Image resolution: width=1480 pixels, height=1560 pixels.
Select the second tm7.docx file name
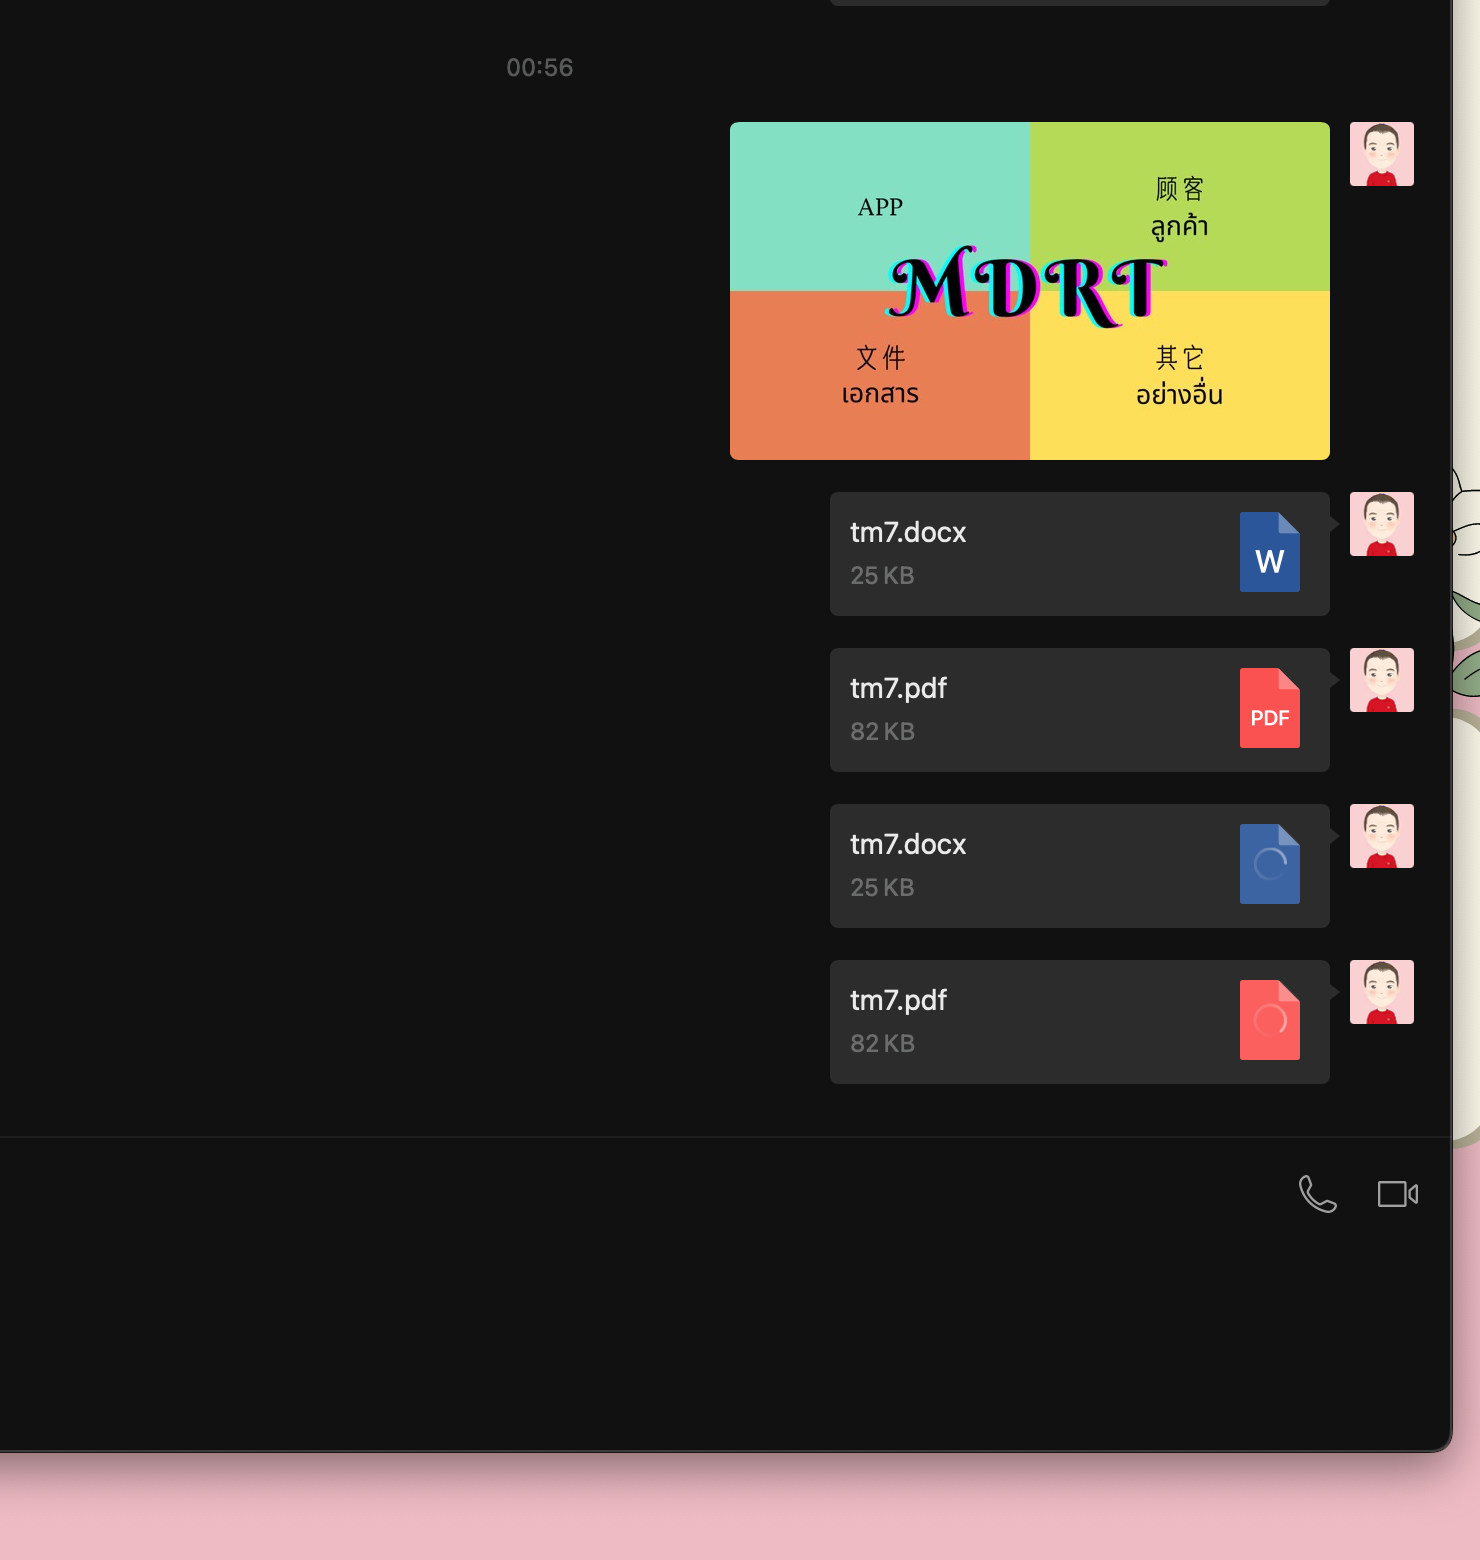coord(908,844)
